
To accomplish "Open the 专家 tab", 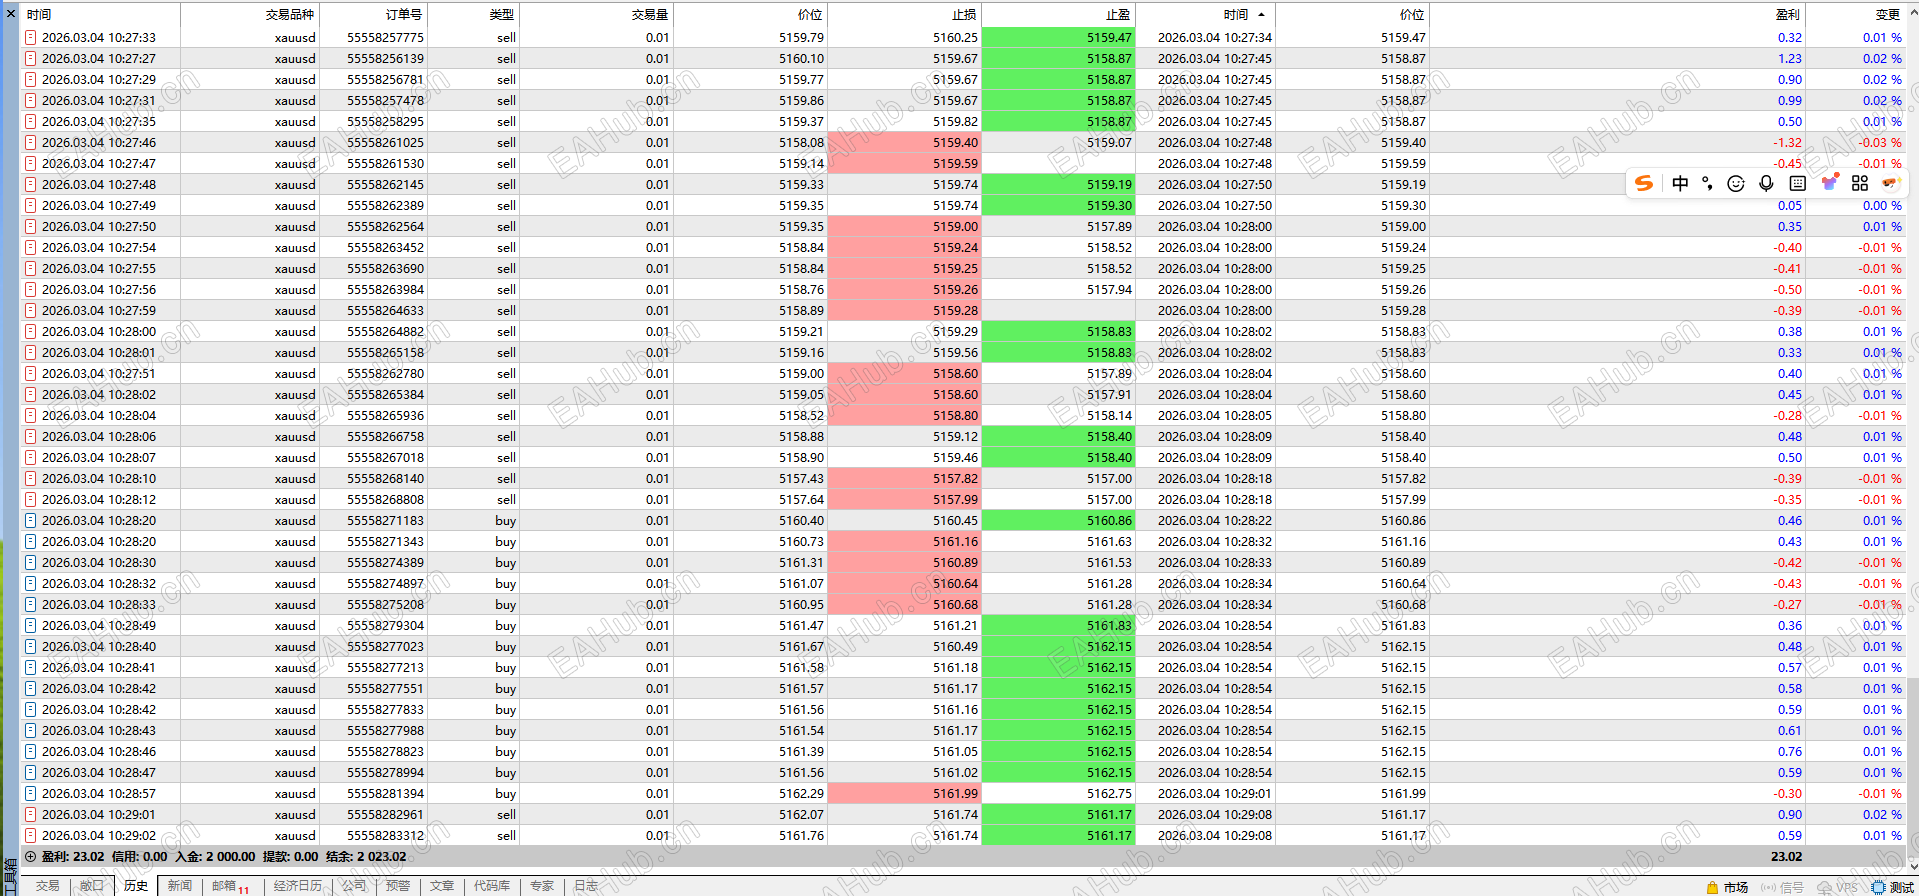I will click(x=542, y=886).
